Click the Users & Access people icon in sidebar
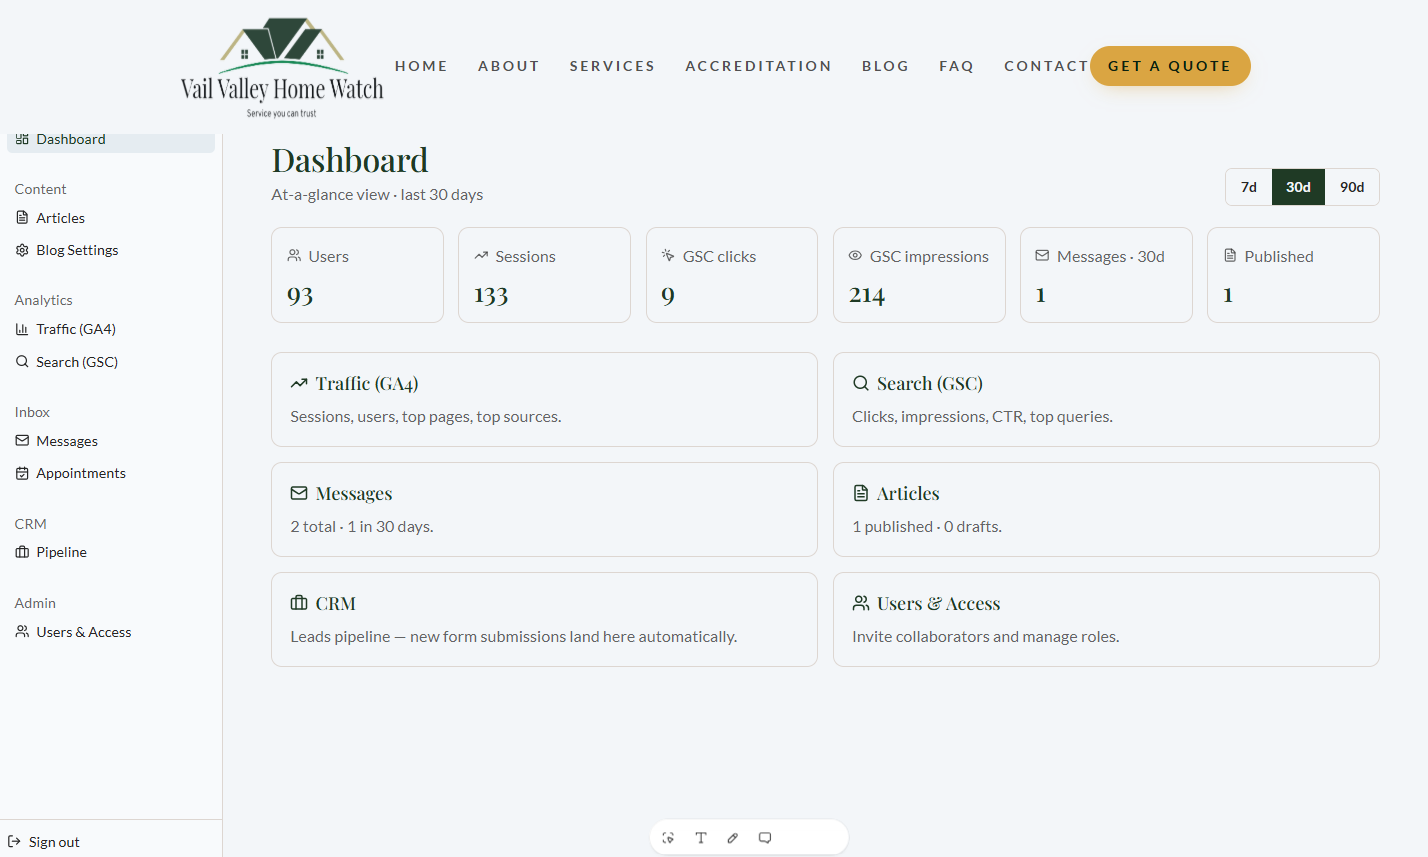Image resolution: width=1428 pixels, height=857 pixels. click(x=22, y=632)
